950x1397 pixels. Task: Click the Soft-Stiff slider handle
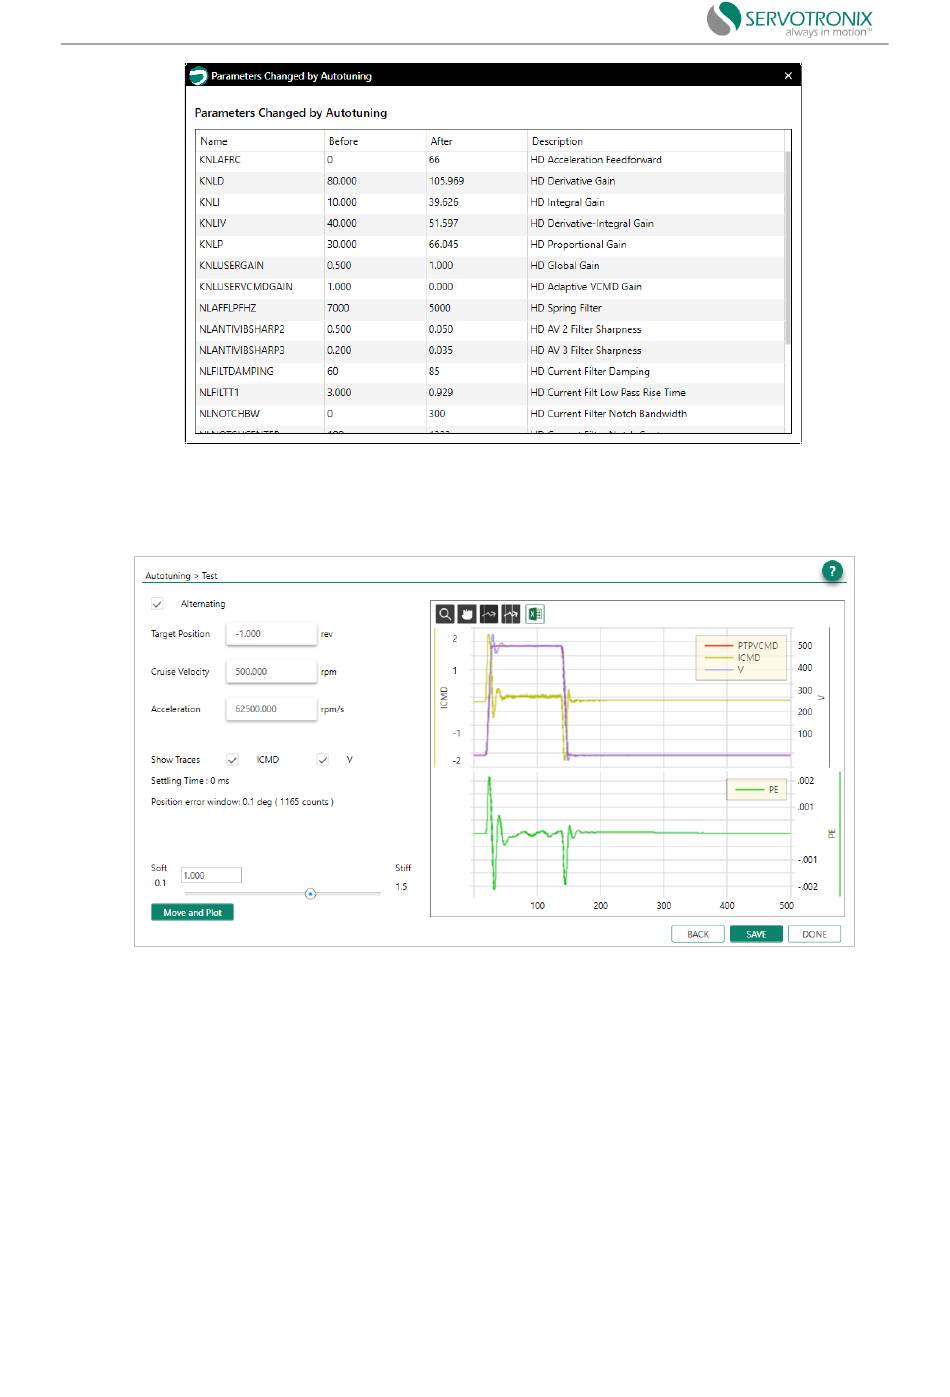click(x=310, y=894)
